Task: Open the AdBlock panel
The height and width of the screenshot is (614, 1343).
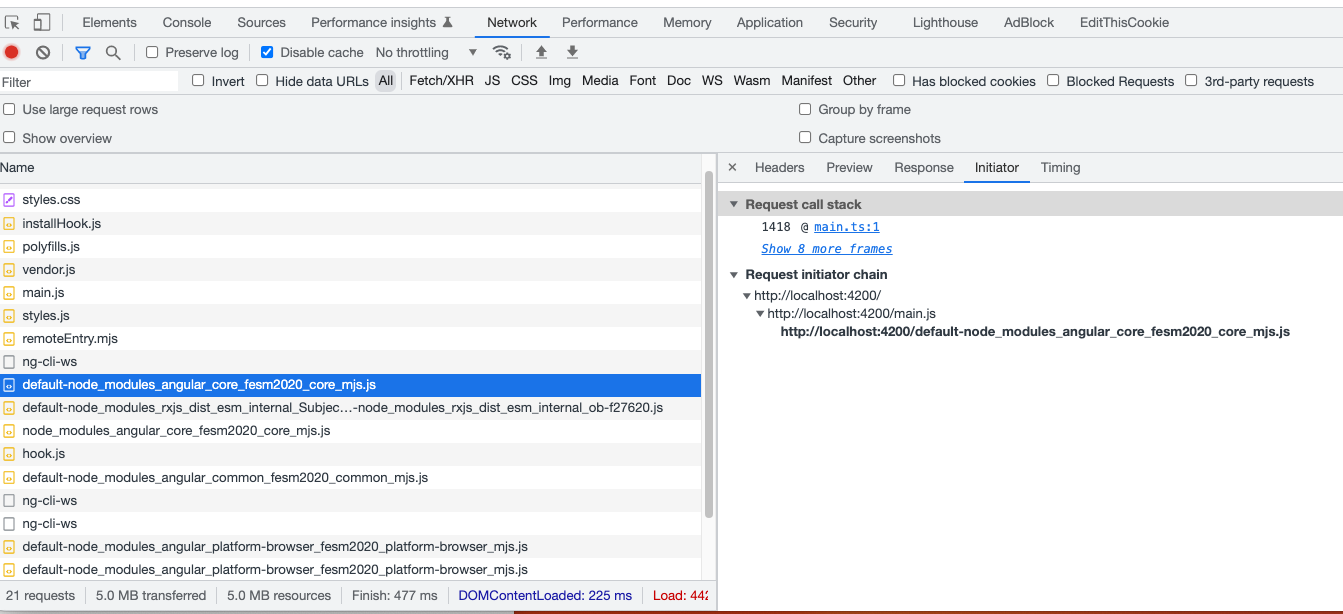Action: click(1029, 22)
